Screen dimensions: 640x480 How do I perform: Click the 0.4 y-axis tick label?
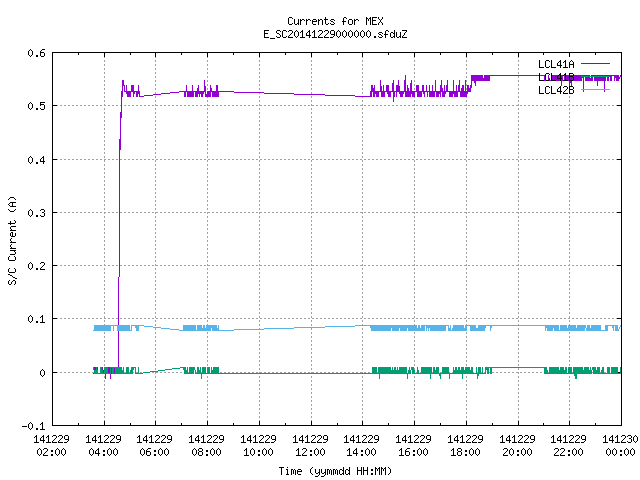36,160
